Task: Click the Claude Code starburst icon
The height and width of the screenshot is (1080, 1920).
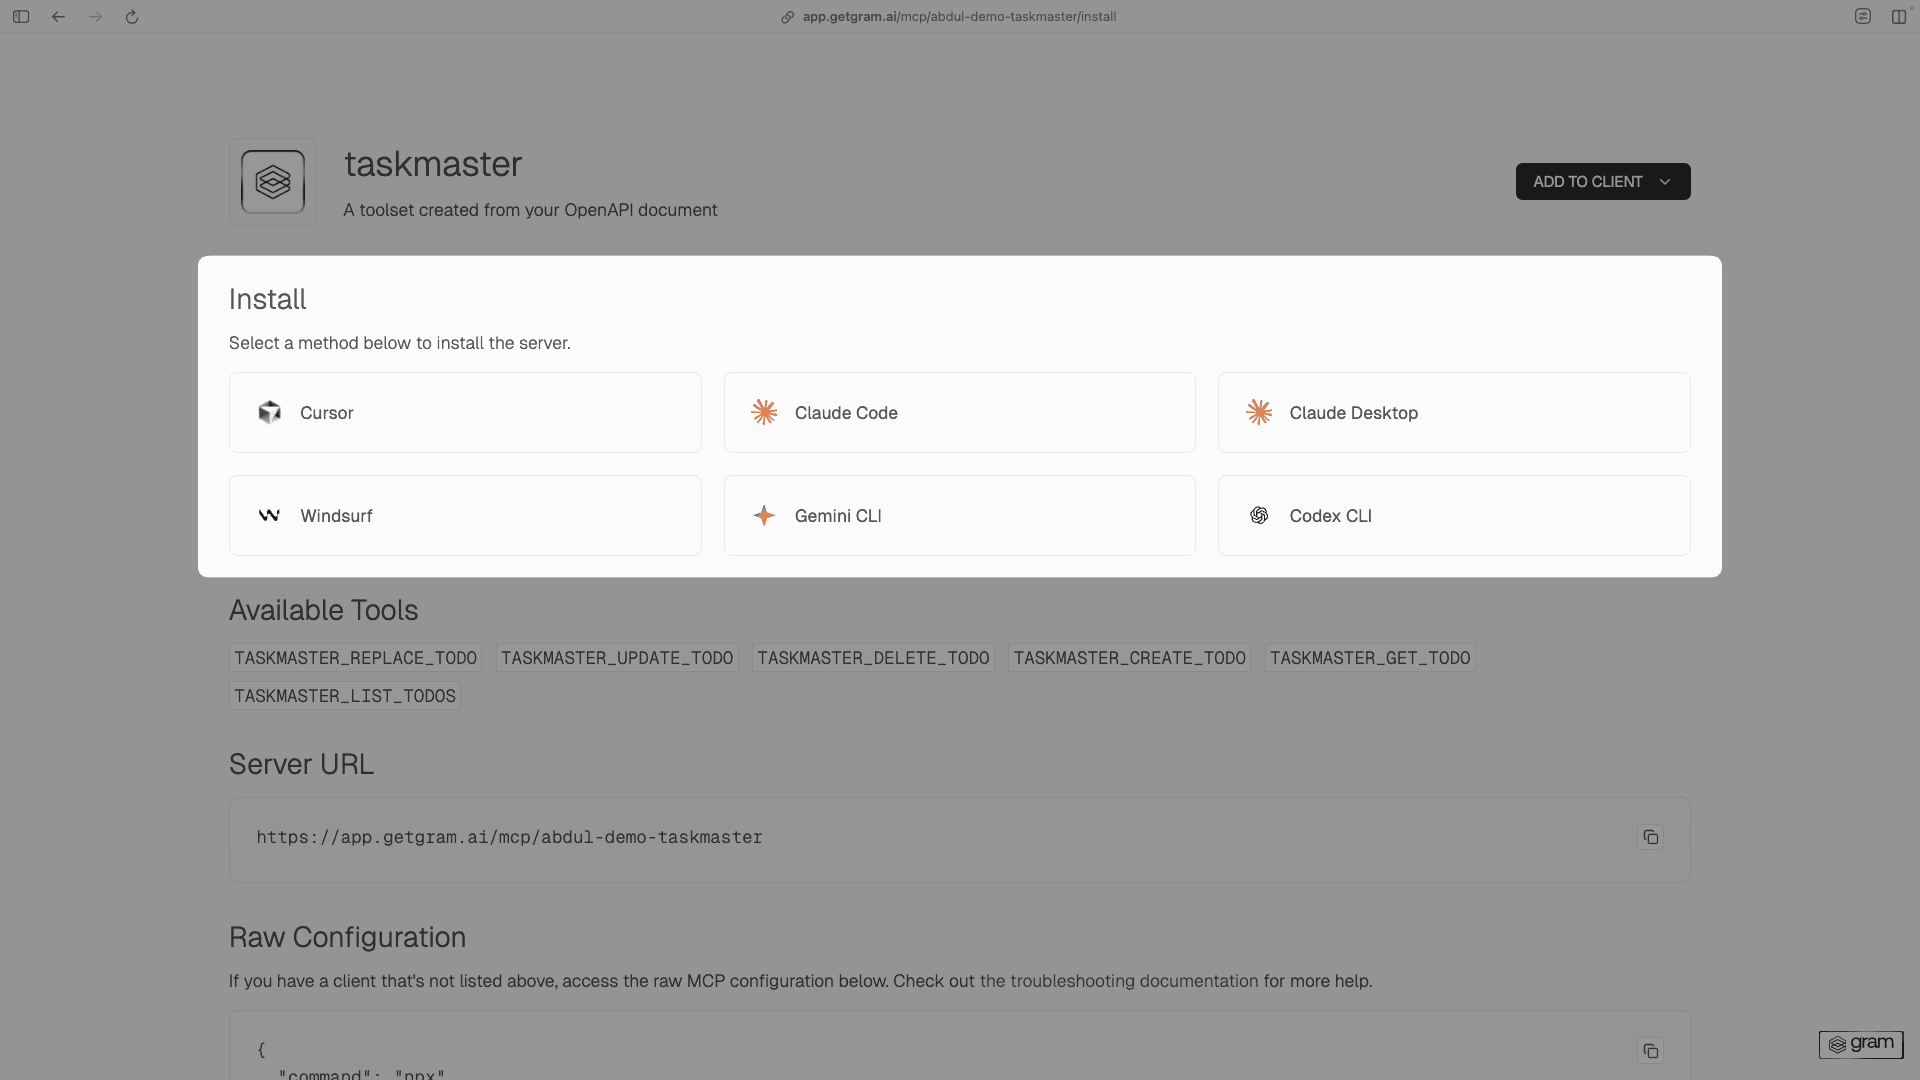Action: (764, 412)
